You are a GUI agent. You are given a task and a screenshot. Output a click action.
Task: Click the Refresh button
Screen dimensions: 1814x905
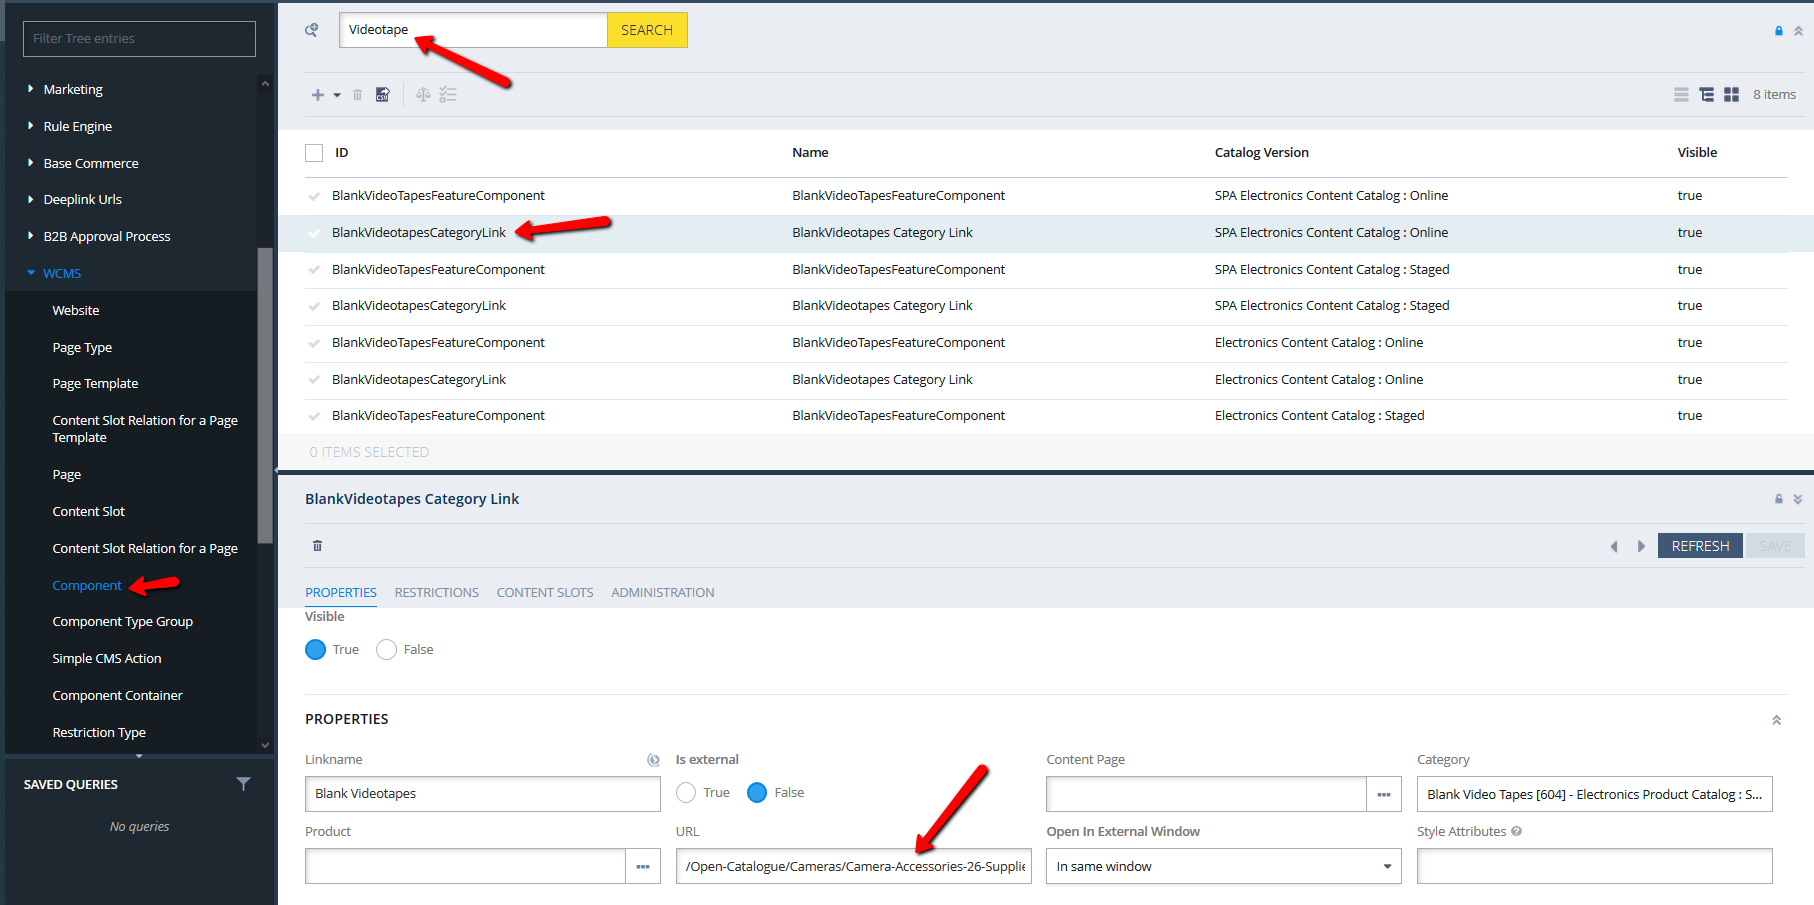pyautogui.click(x=1700, y=545)
